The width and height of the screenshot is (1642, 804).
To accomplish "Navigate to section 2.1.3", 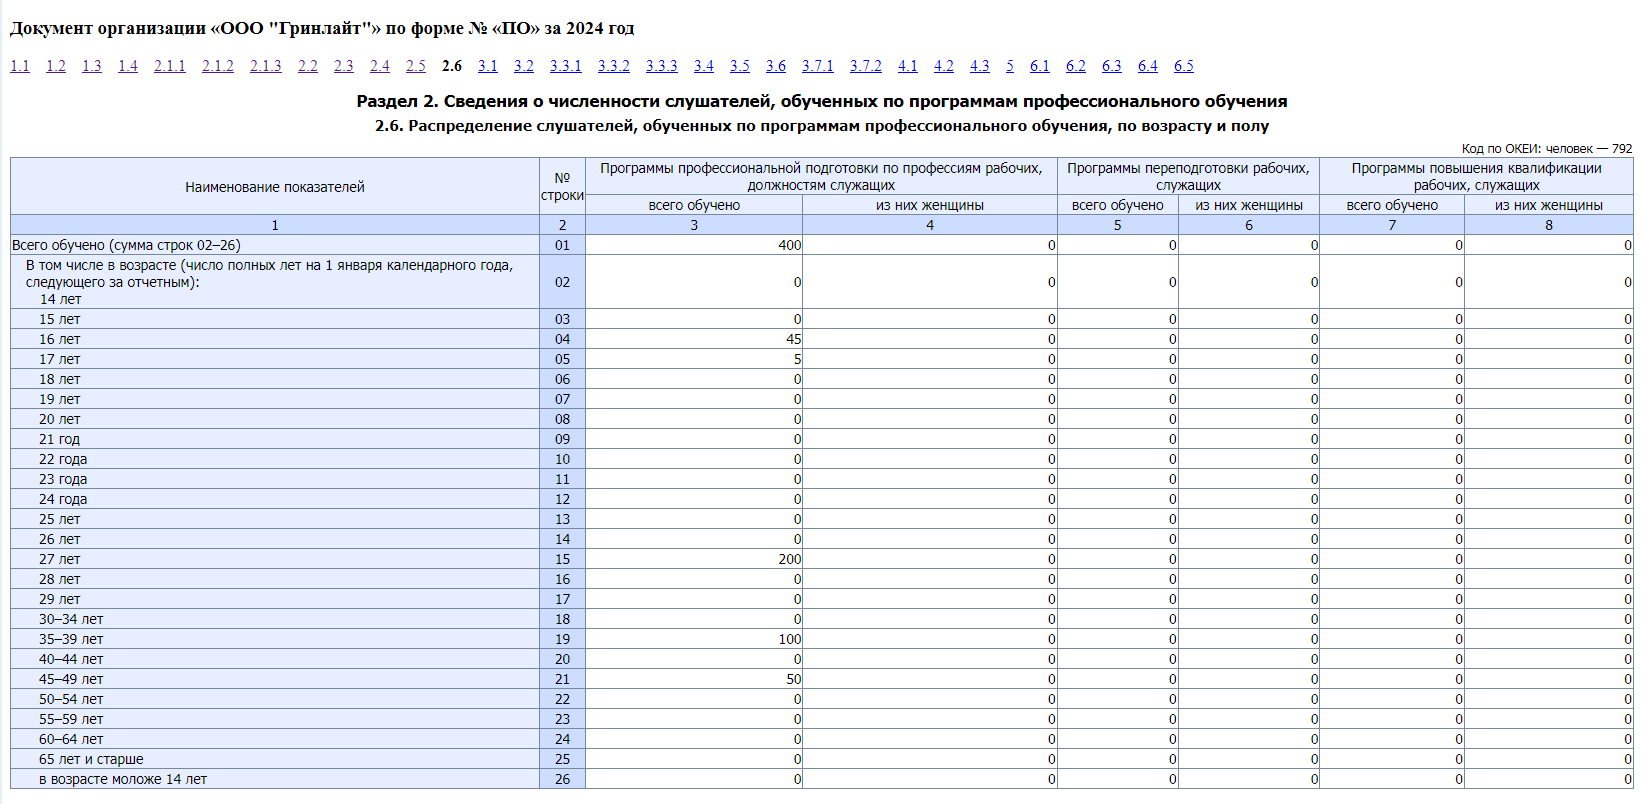I will tap(266, 66).
